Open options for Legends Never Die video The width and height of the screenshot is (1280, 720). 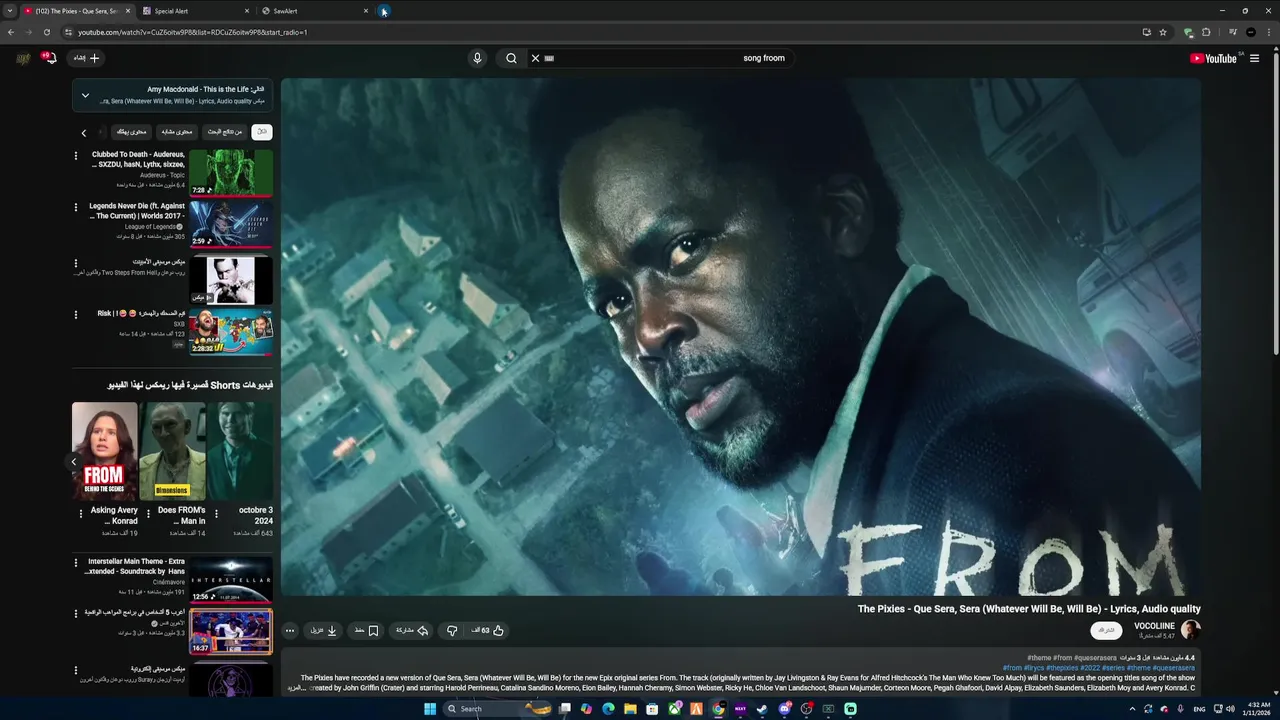click(75, 208)
